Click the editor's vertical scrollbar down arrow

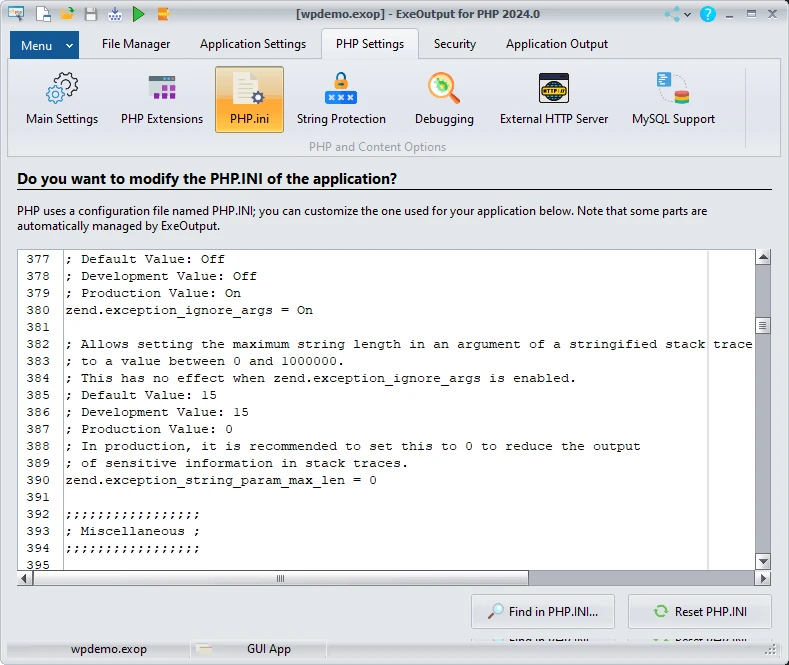763,561
